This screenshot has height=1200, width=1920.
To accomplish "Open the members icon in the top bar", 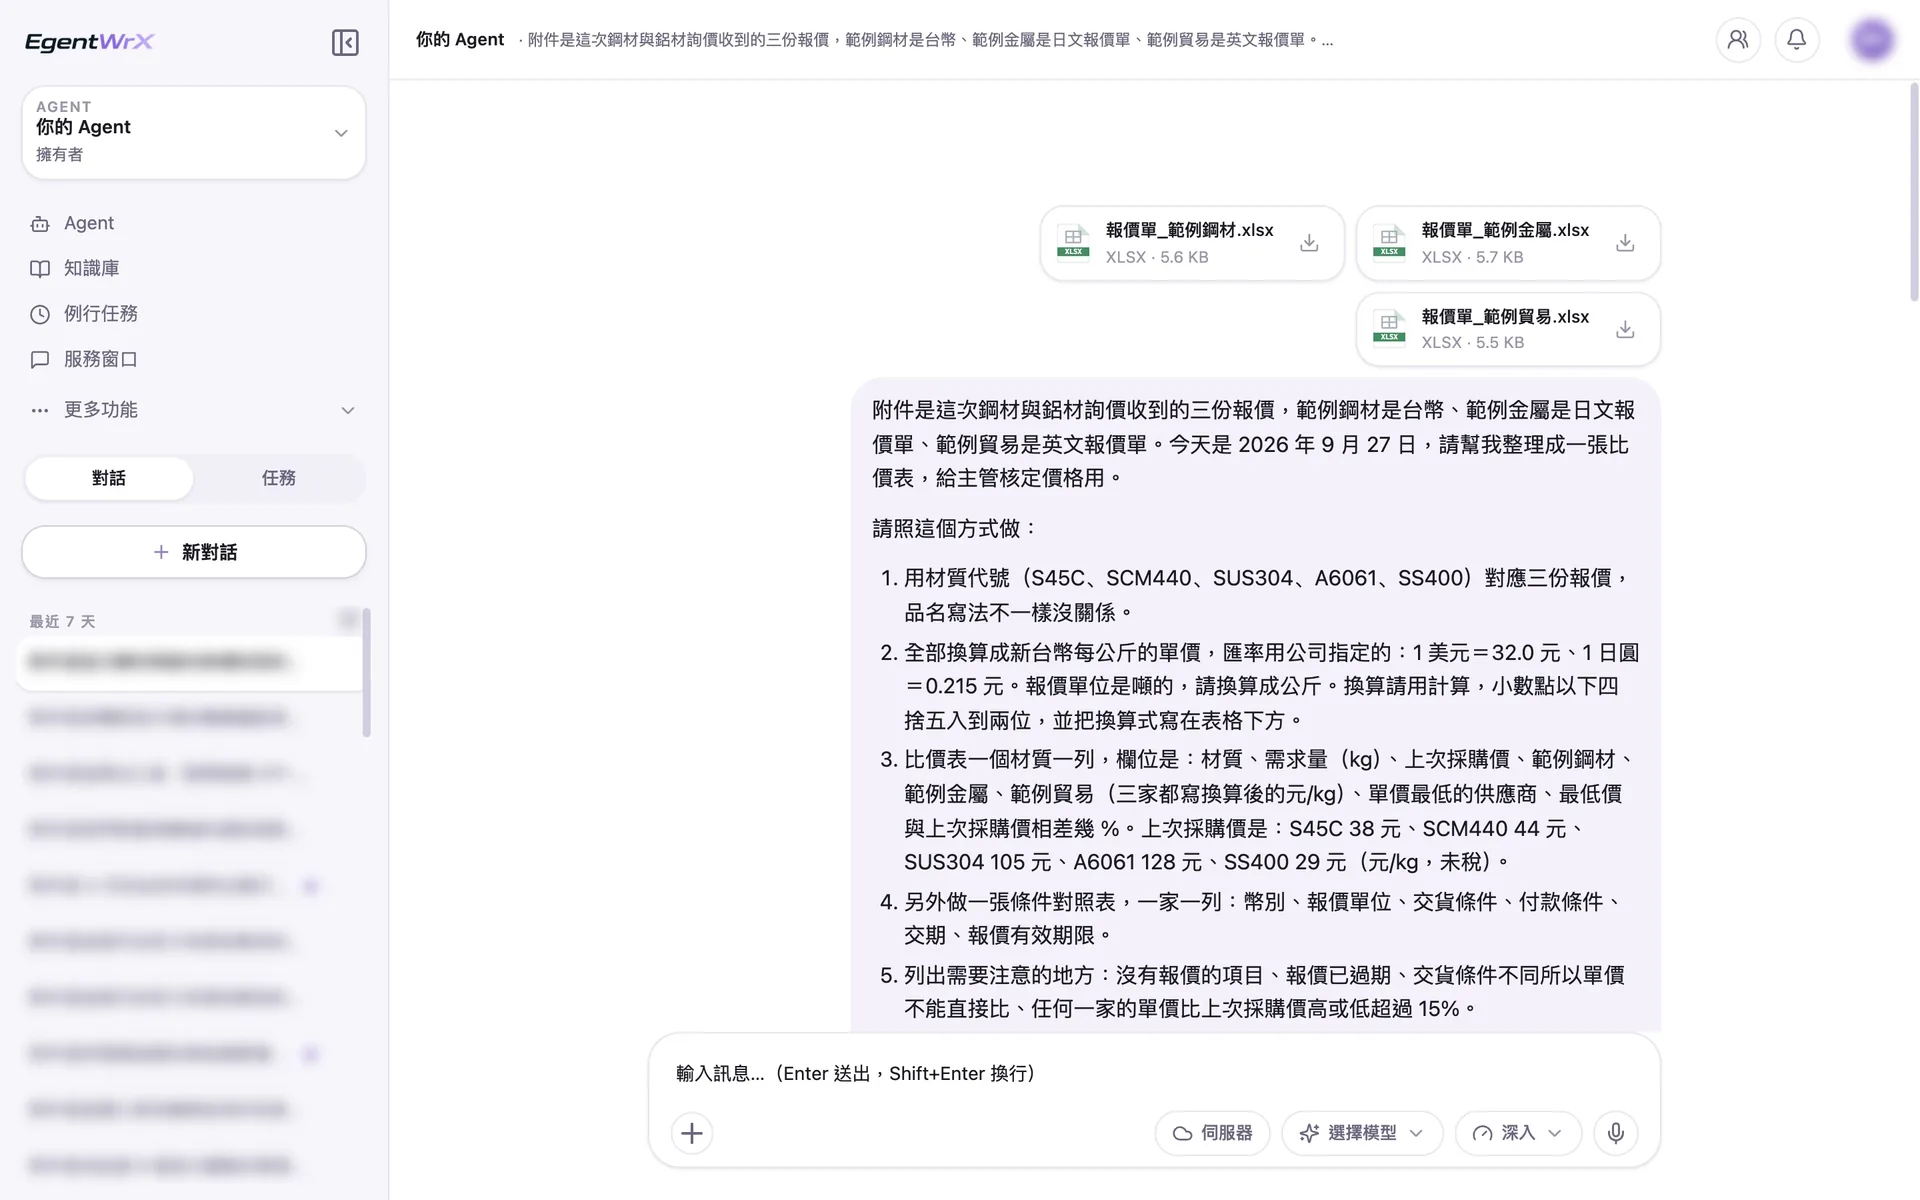I will [x=1738, y=40].
